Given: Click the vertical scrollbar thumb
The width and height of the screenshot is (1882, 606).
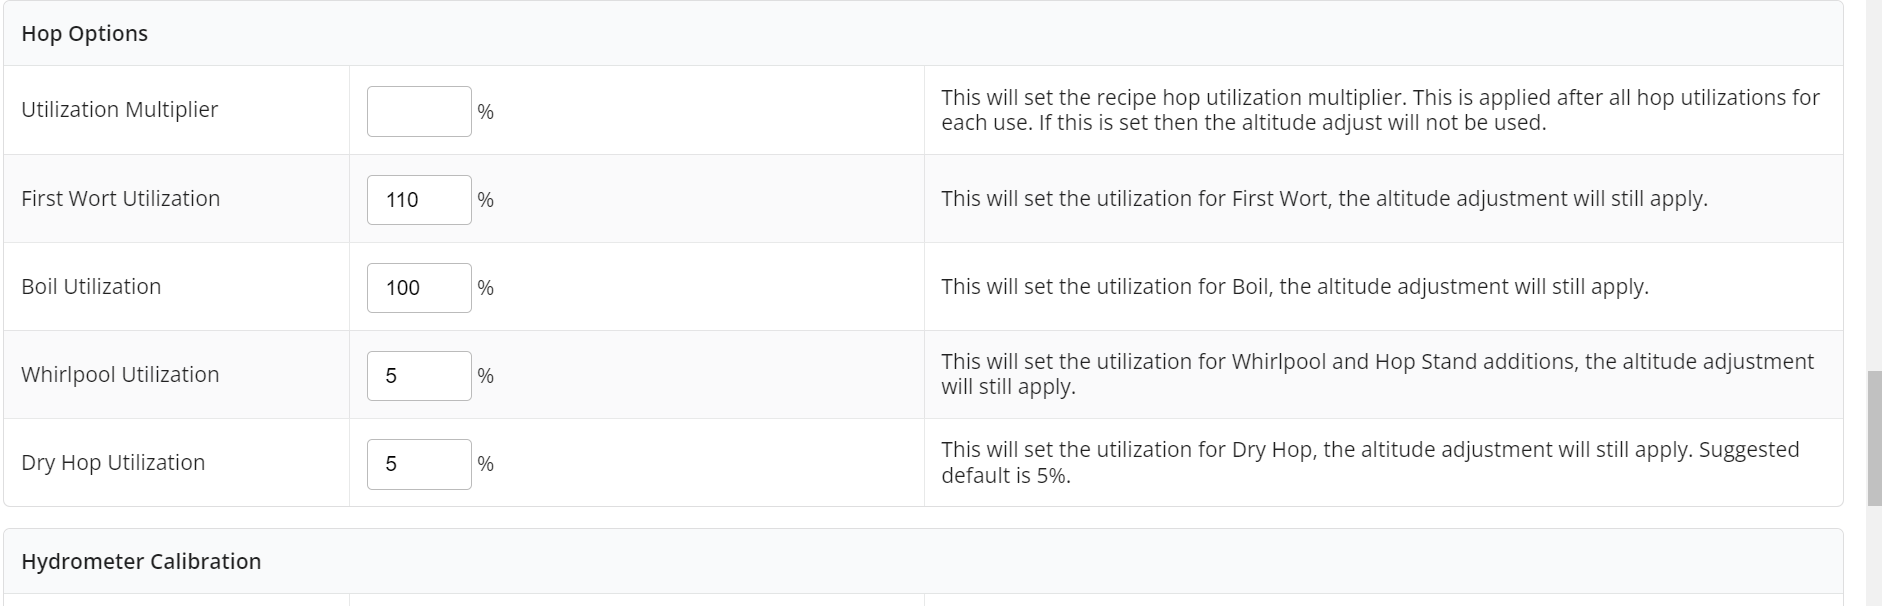Looking at the screenshot, I should click(1874, 438).
